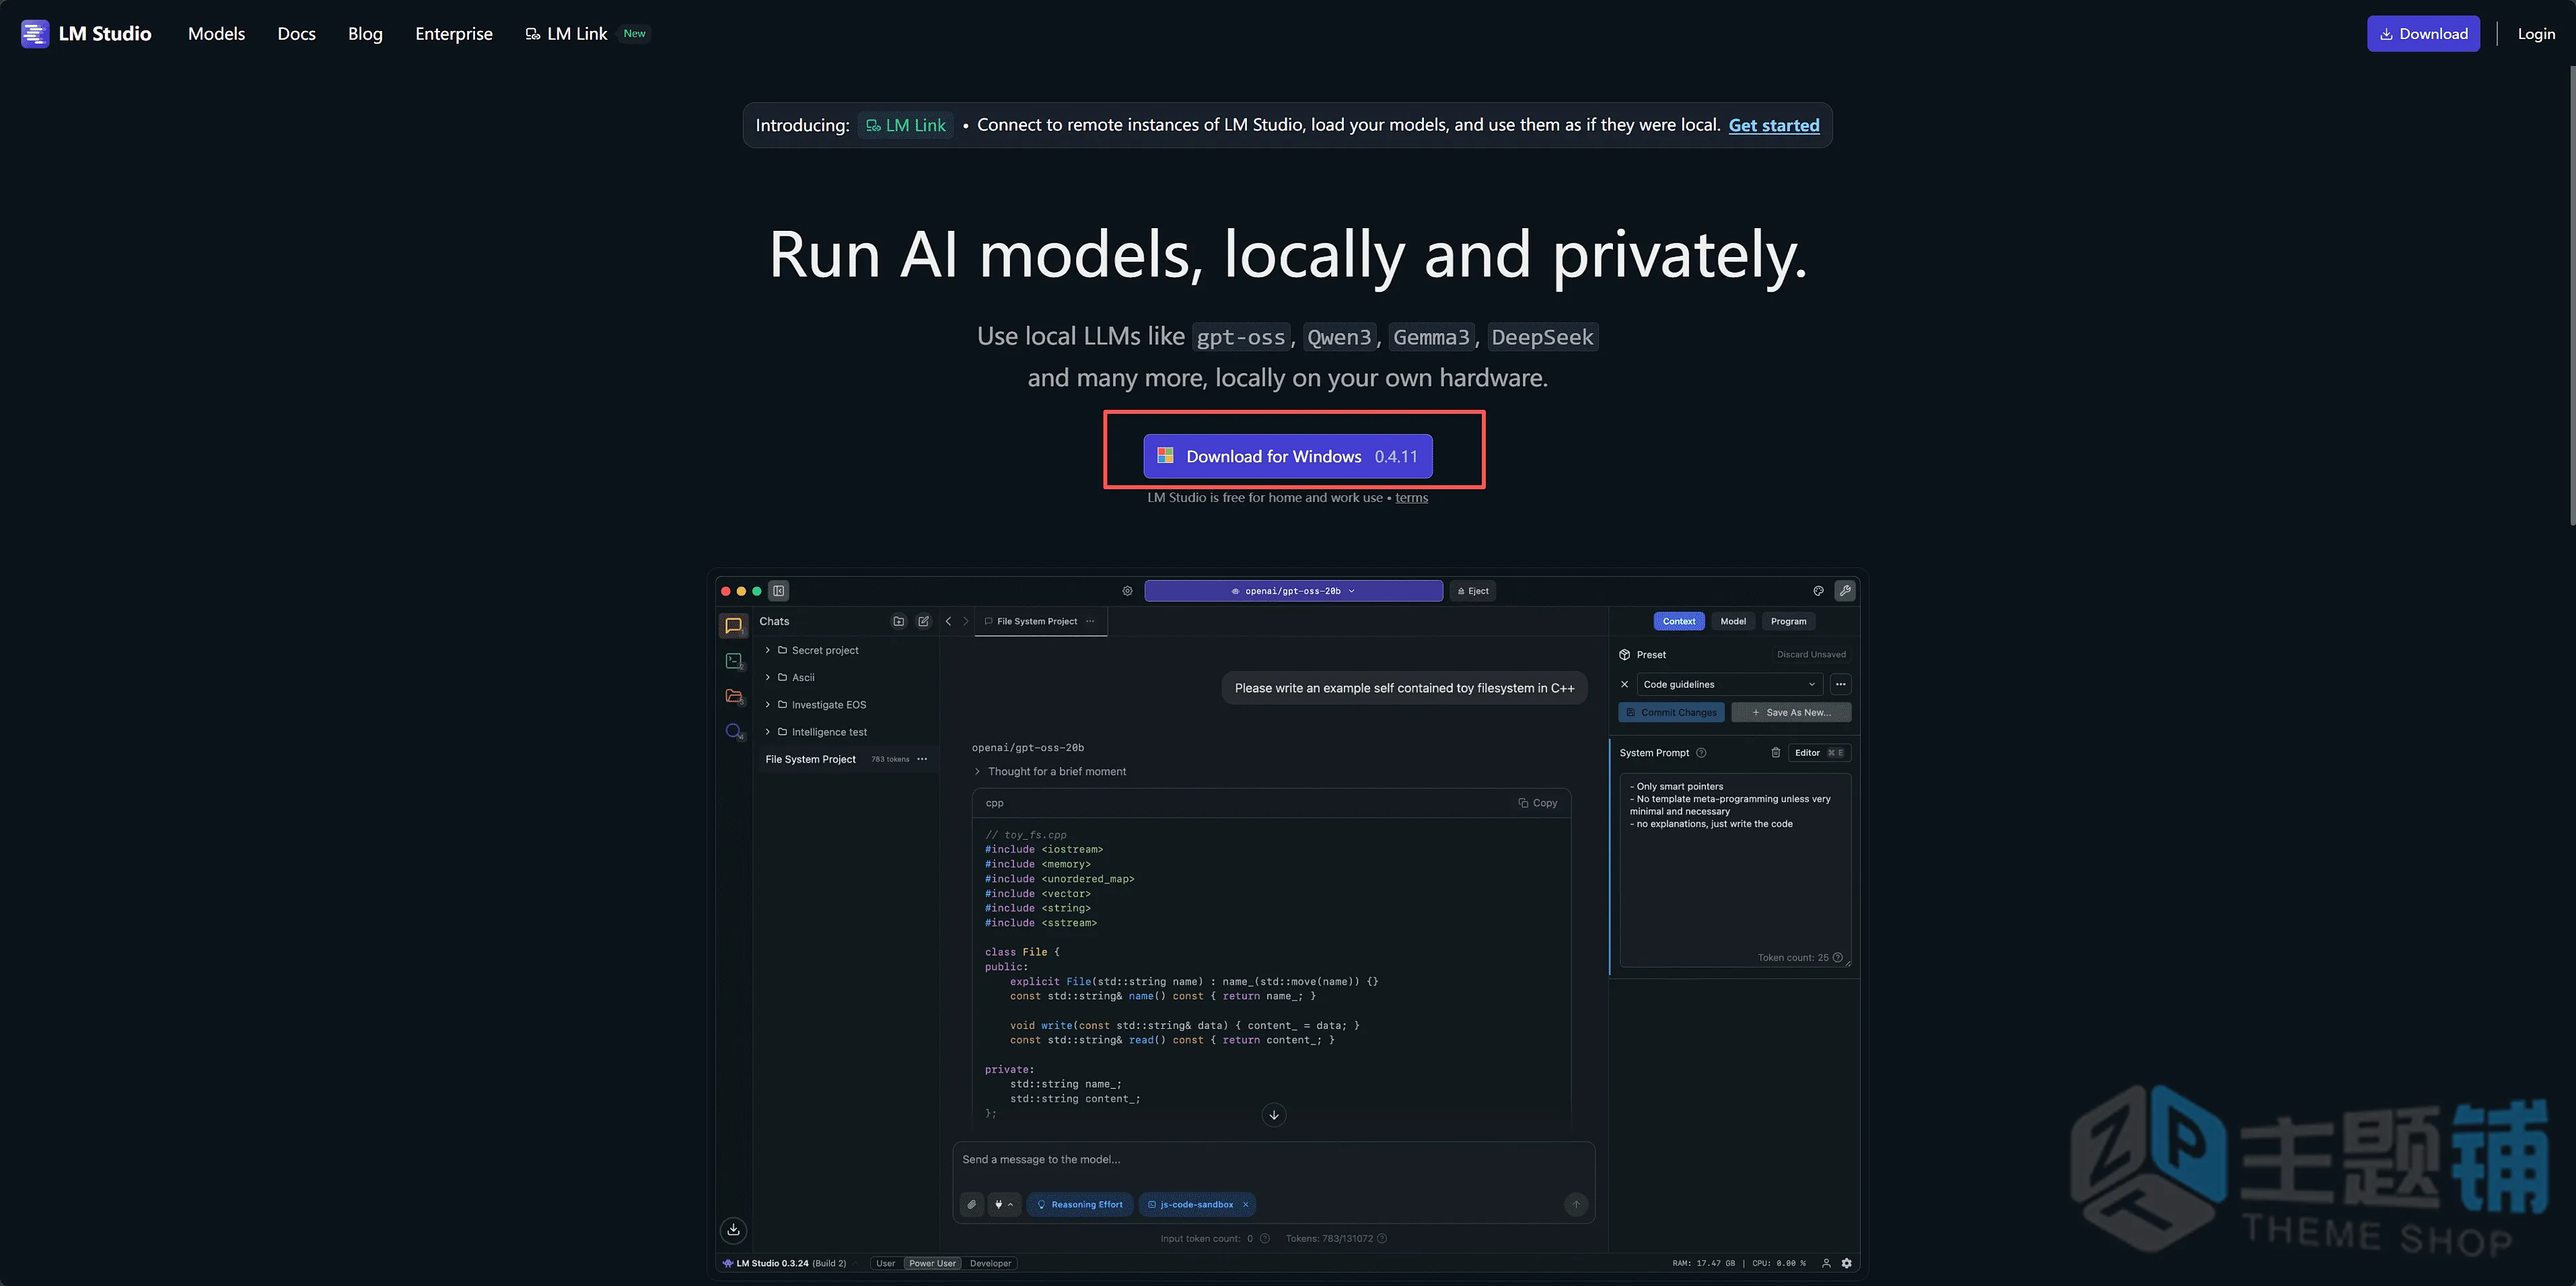Image resolution: width=2576 pixels, height=1286 pixels.
Task: Select the Chats sidebar icon
Action: 734,626
